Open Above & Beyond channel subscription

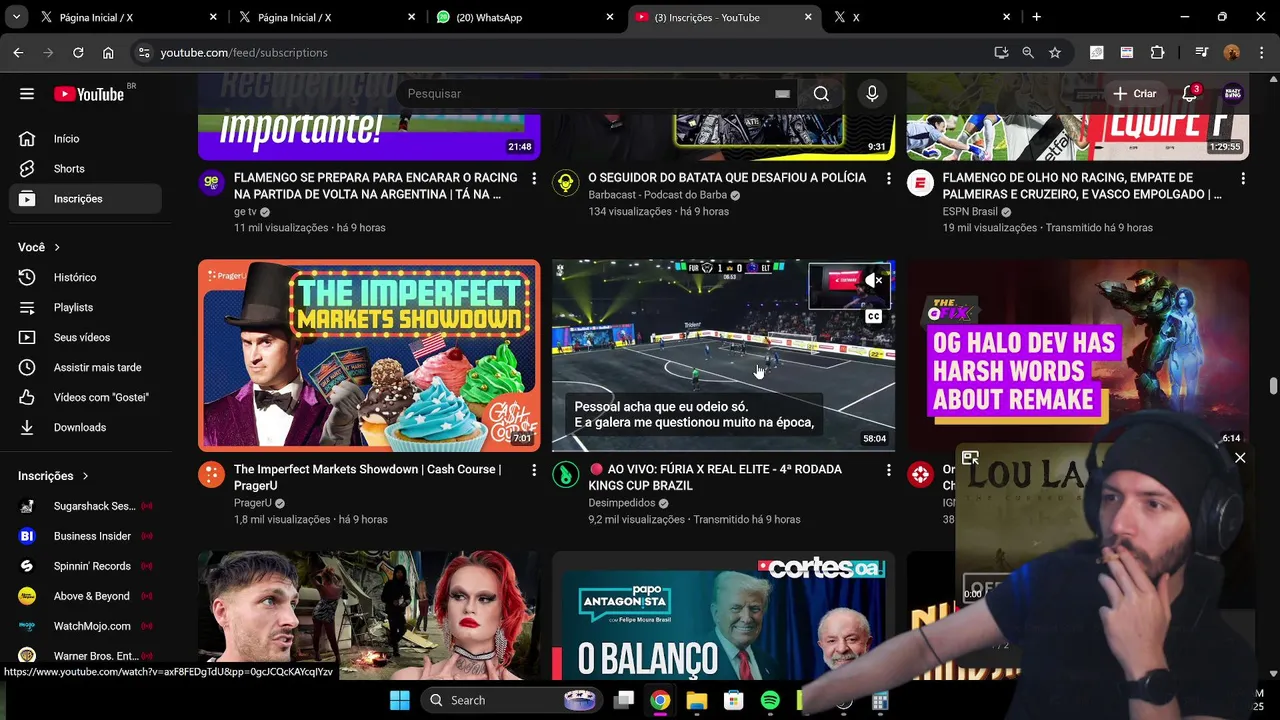(86, 596)
